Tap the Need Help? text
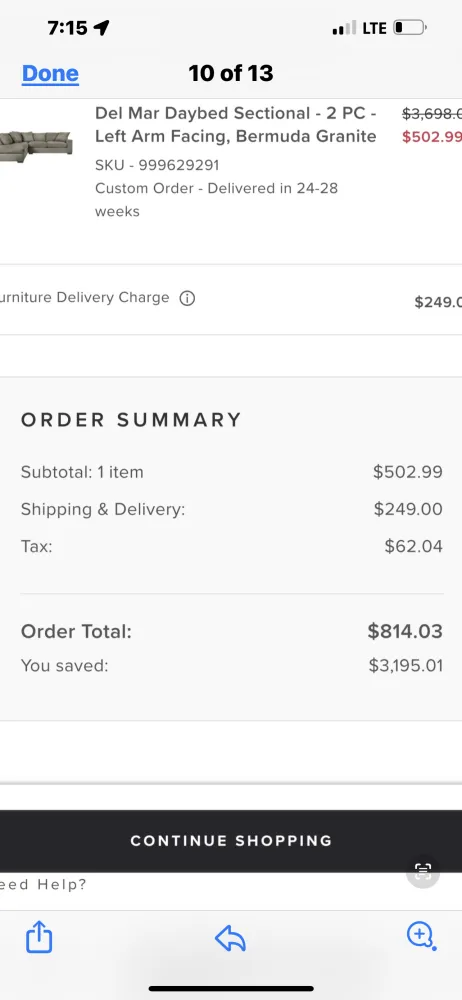Viewport: 462px width, 1000px height. (x=43, y=885)
